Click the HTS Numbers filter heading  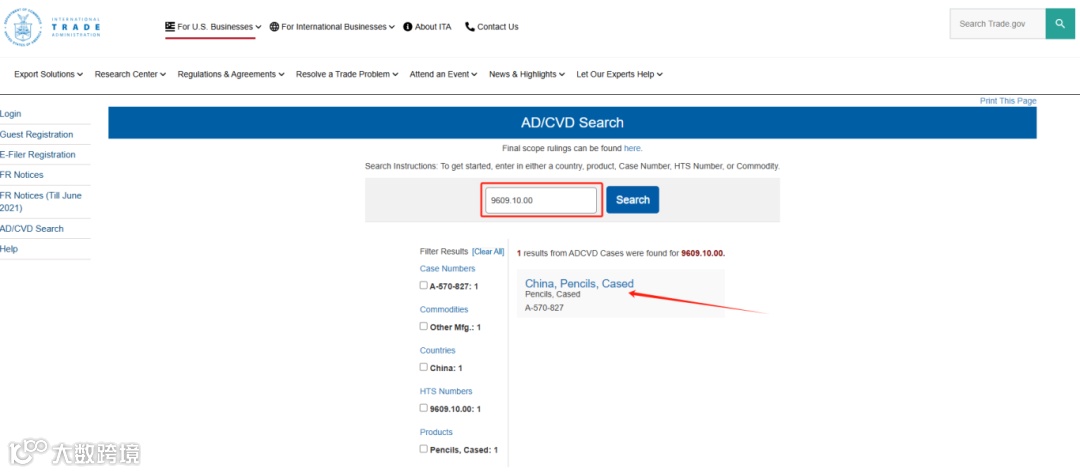446,391
